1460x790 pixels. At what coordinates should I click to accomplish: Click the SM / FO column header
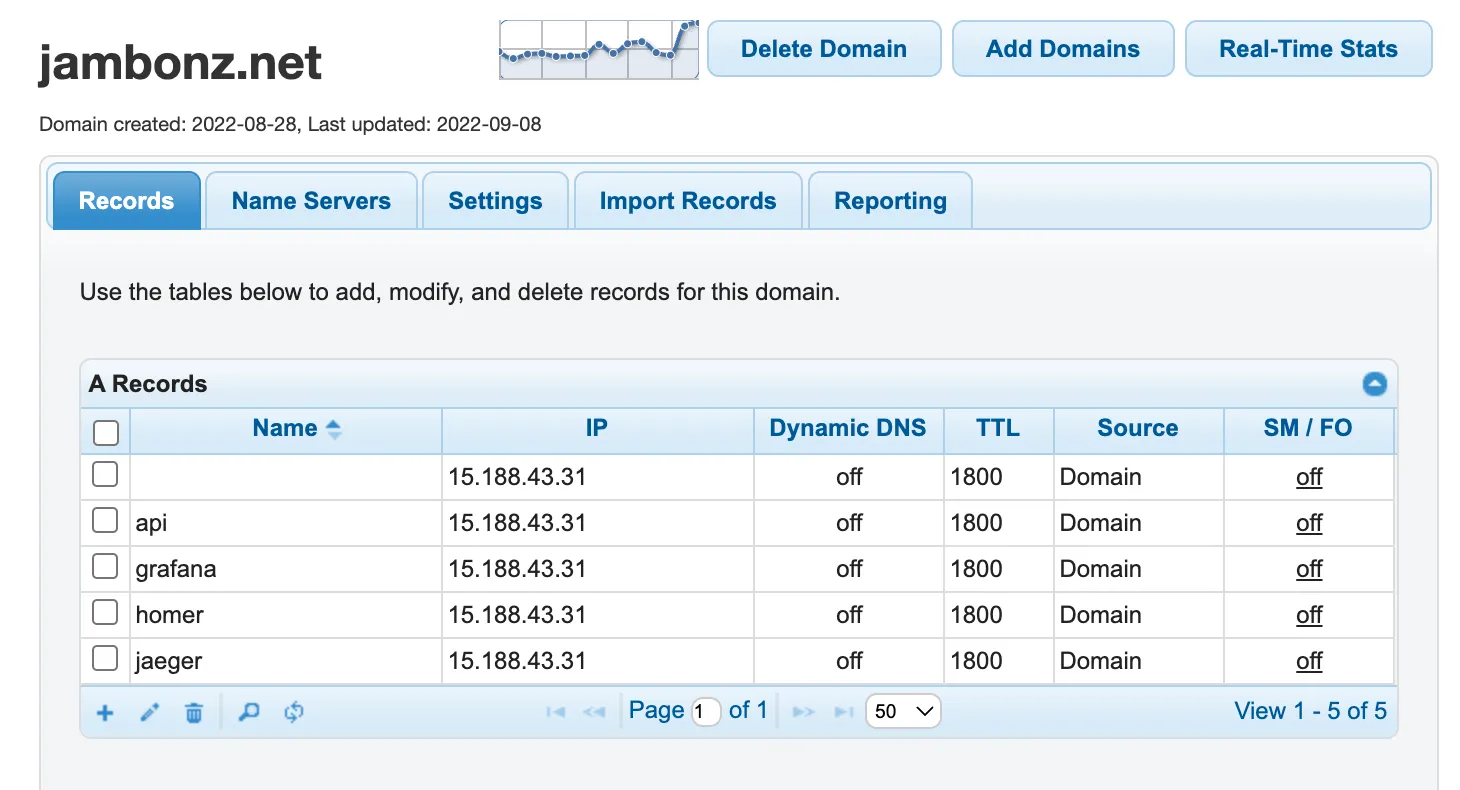pos(1308,429)
